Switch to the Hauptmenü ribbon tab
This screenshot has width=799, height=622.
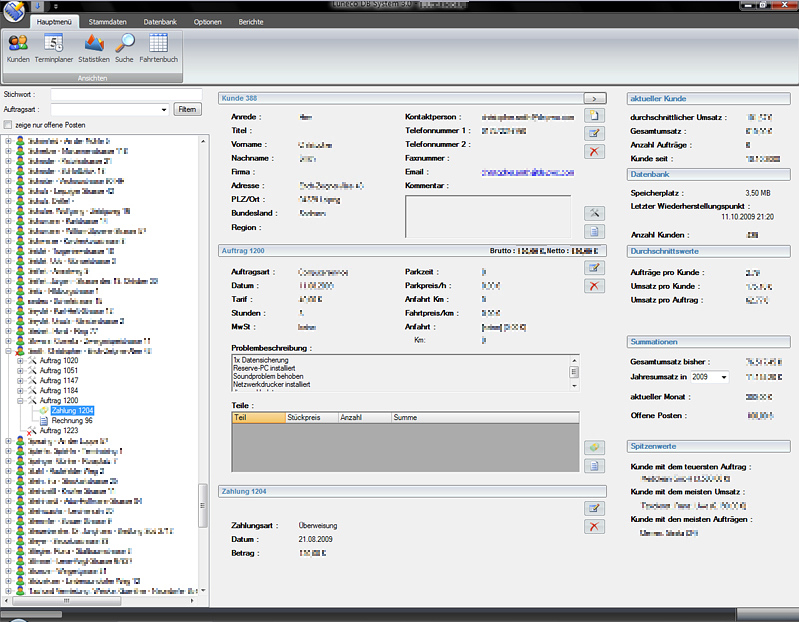click(x=54, y=22)
